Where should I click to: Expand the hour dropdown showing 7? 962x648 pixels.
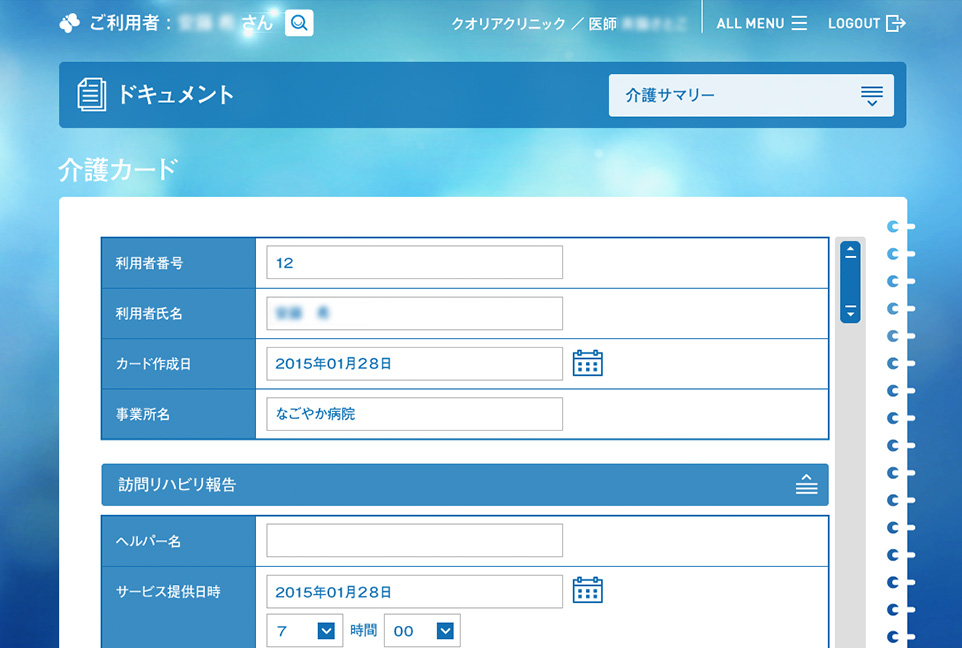coord(326,630)
